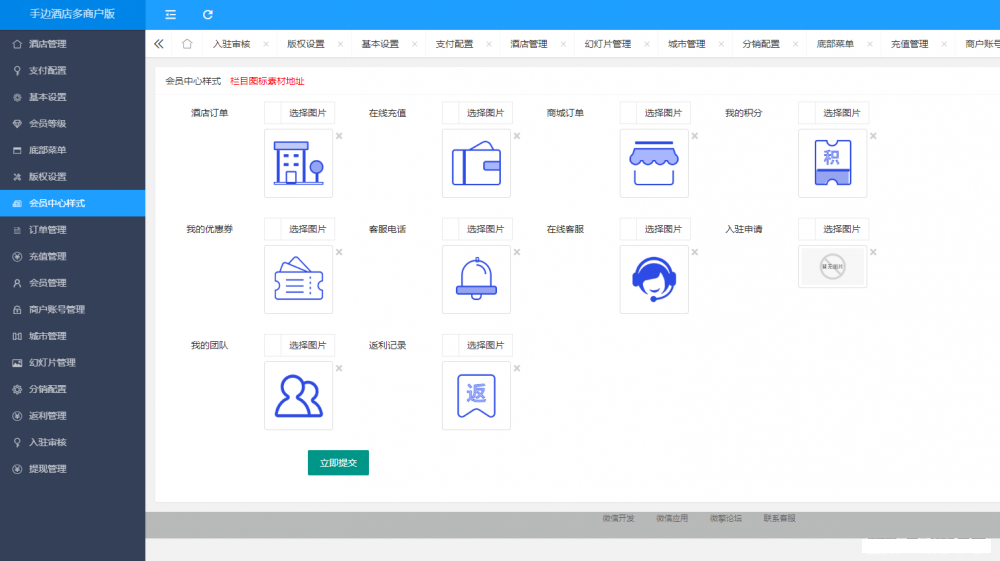Click the 微擎论坛 footer link

click(726, 519)
